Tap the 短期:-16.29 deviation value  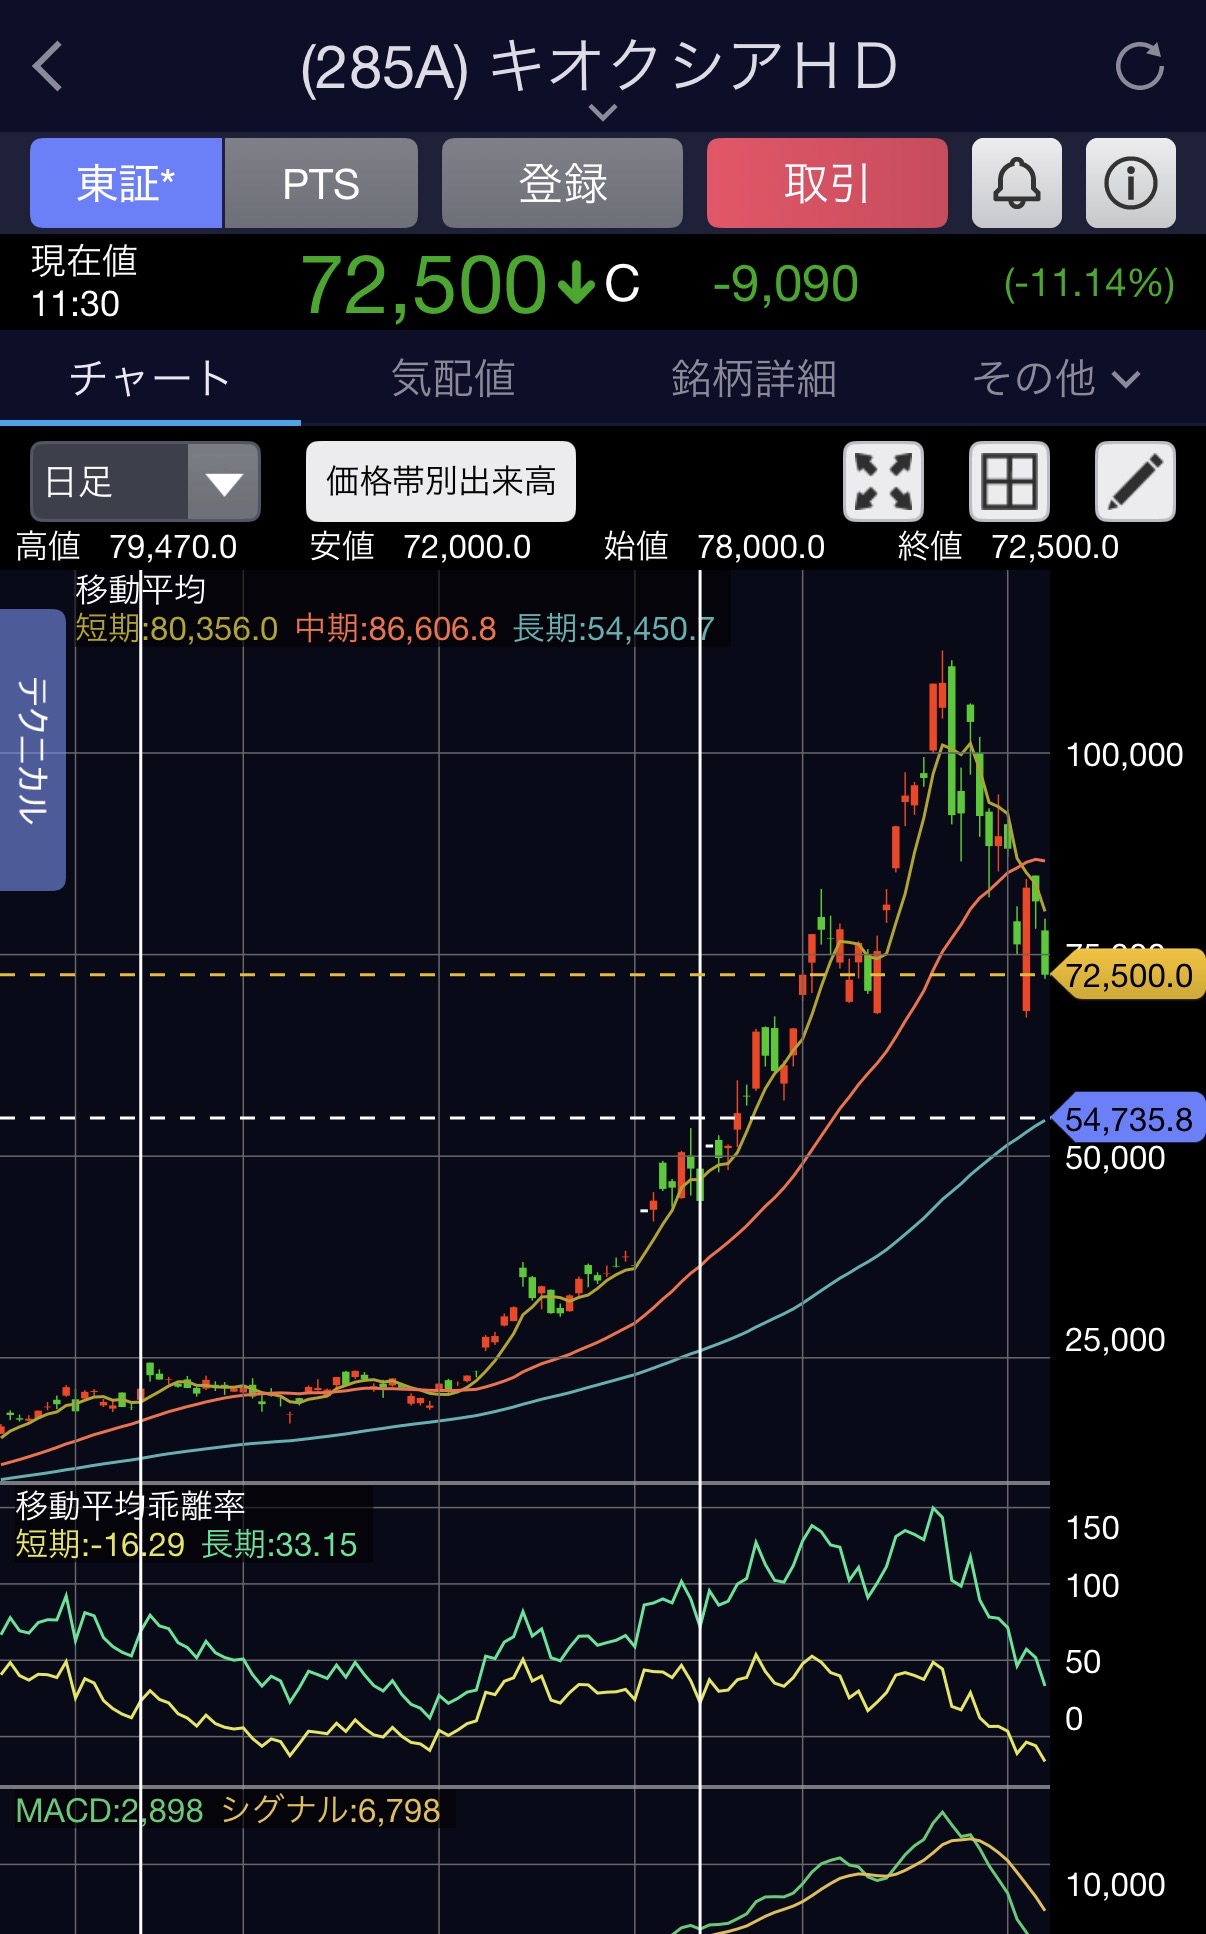coord(100,1544)
